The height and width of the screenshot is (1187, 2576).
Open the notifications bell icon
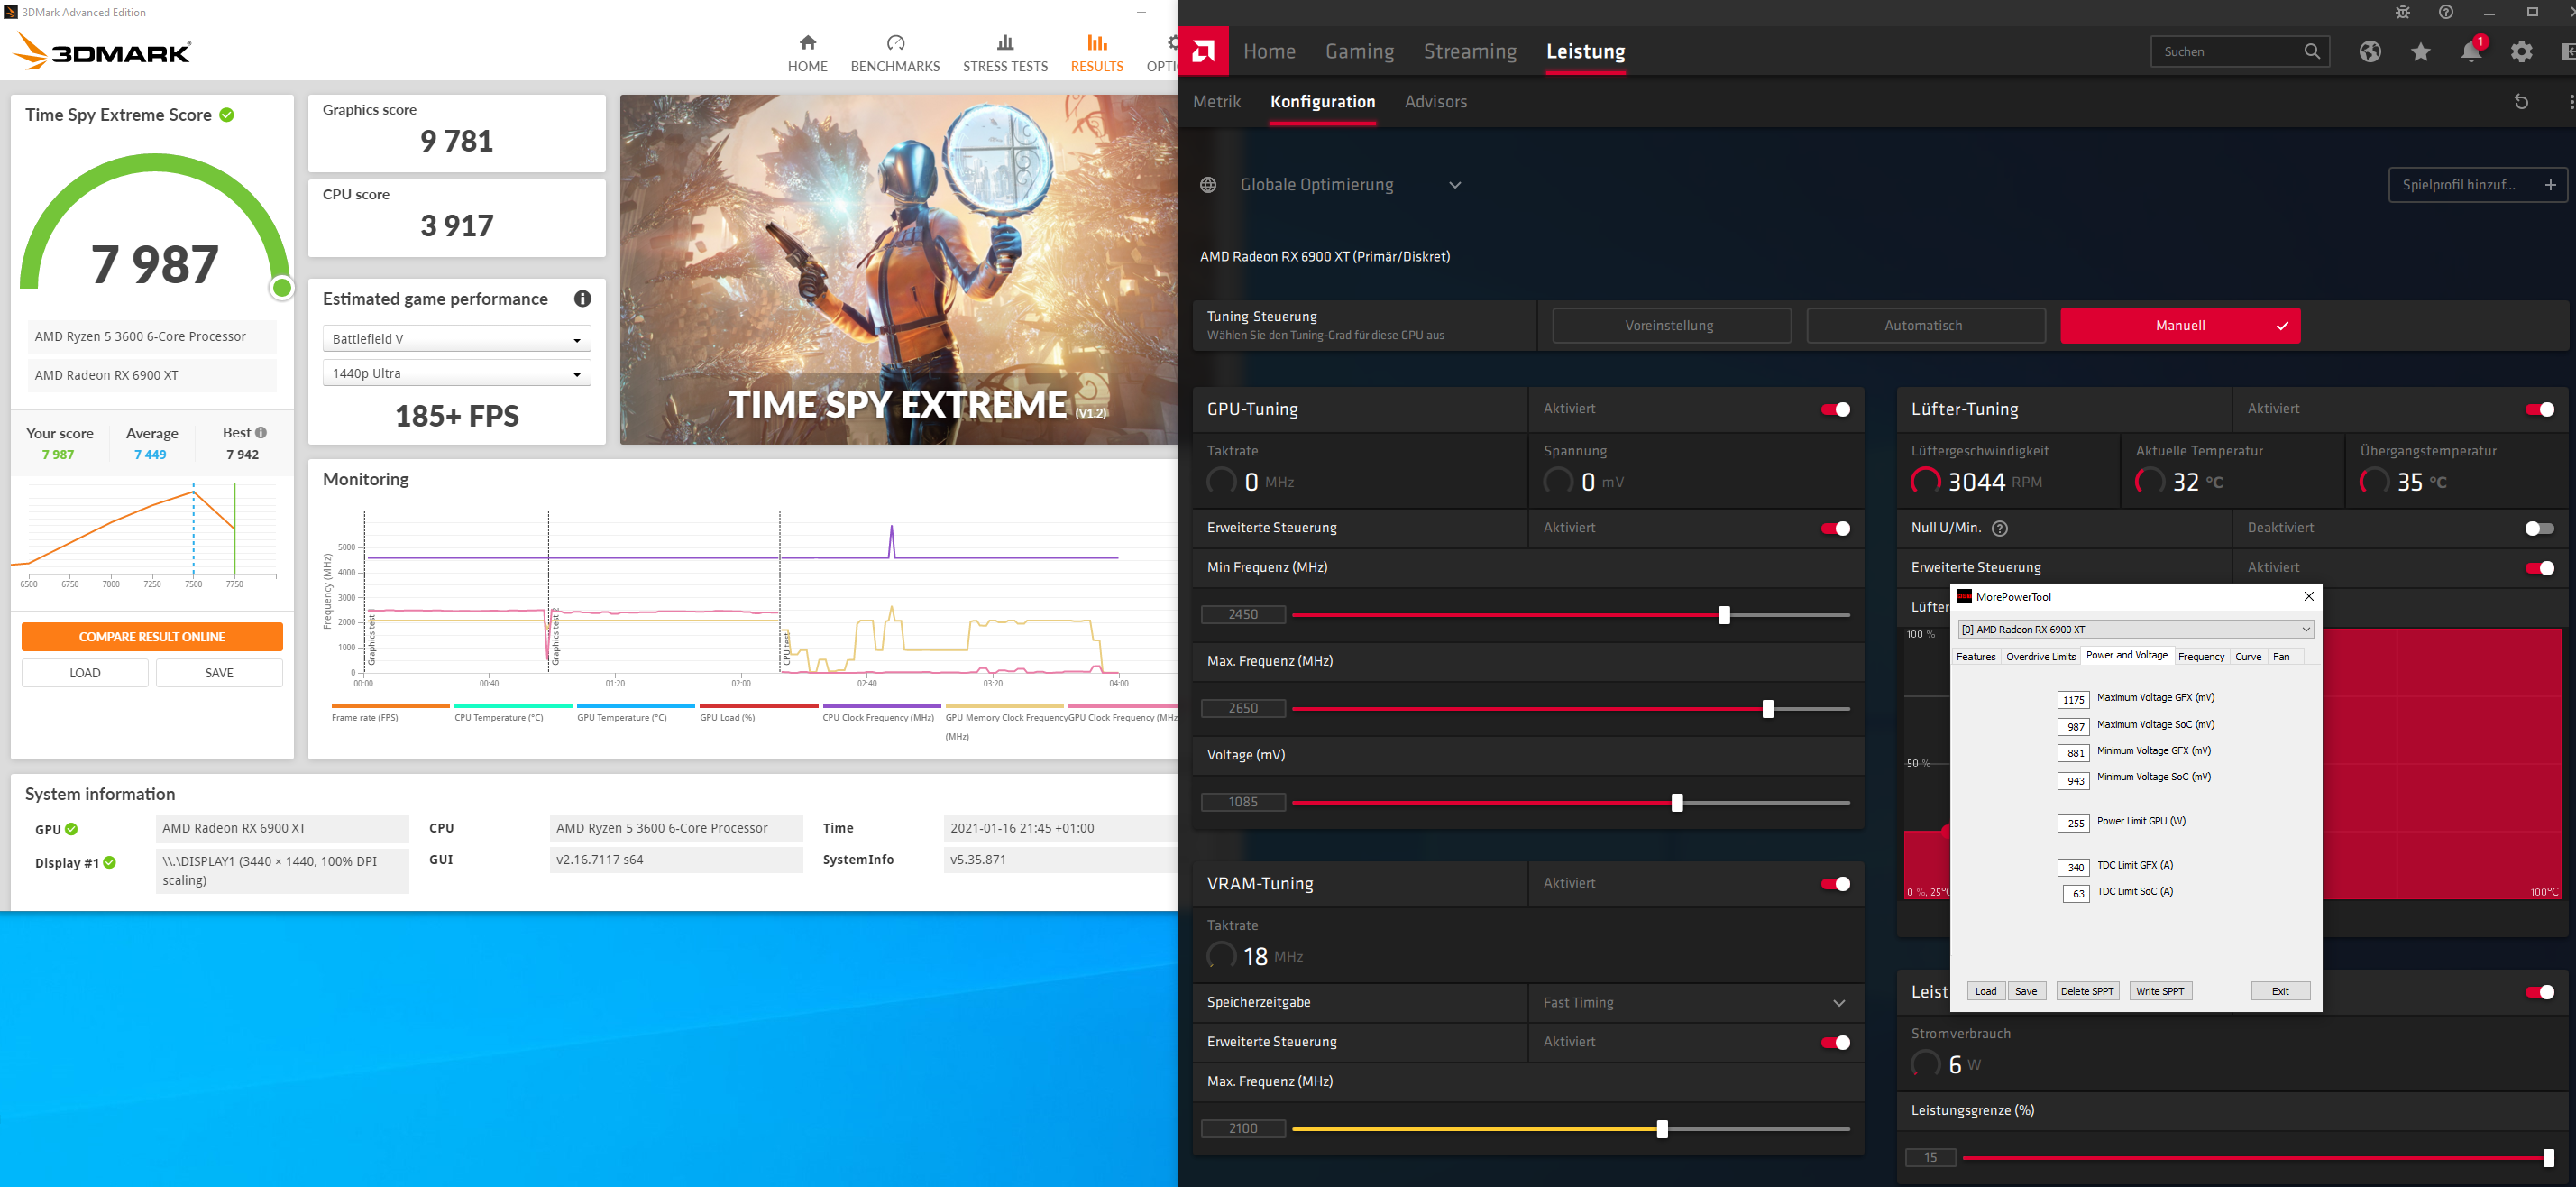click(2470, 52)
